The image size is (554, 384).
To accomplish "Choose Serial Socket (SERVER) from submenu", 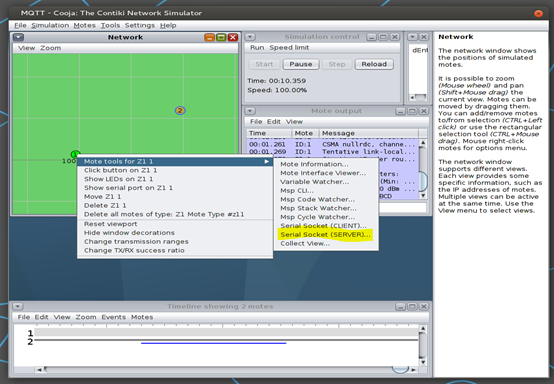I will click(326, 235).
